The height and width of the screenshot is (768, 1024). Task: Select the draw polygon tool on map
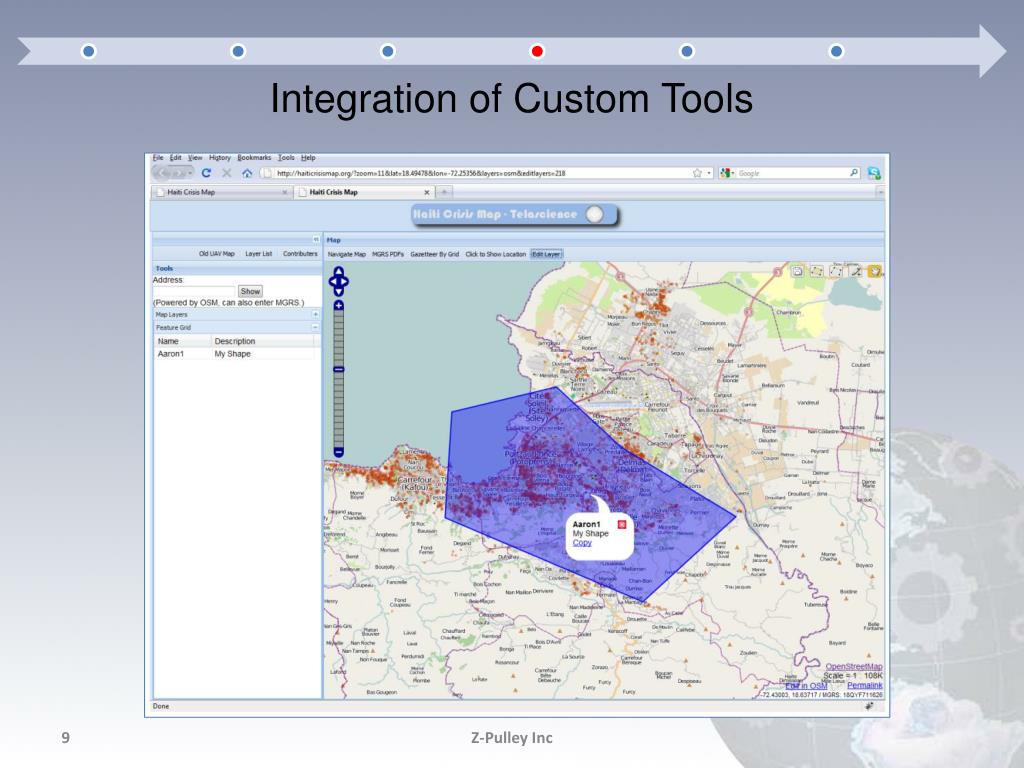click(x=816, y=270)
